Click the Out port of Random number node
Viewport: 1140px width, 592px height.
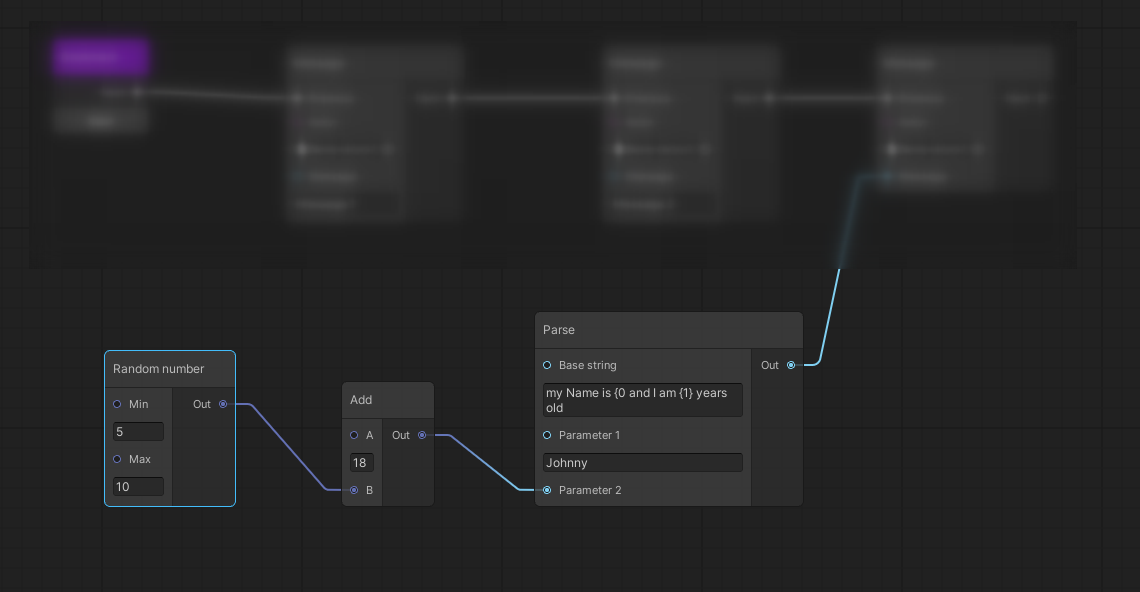[x=223, y=404]
